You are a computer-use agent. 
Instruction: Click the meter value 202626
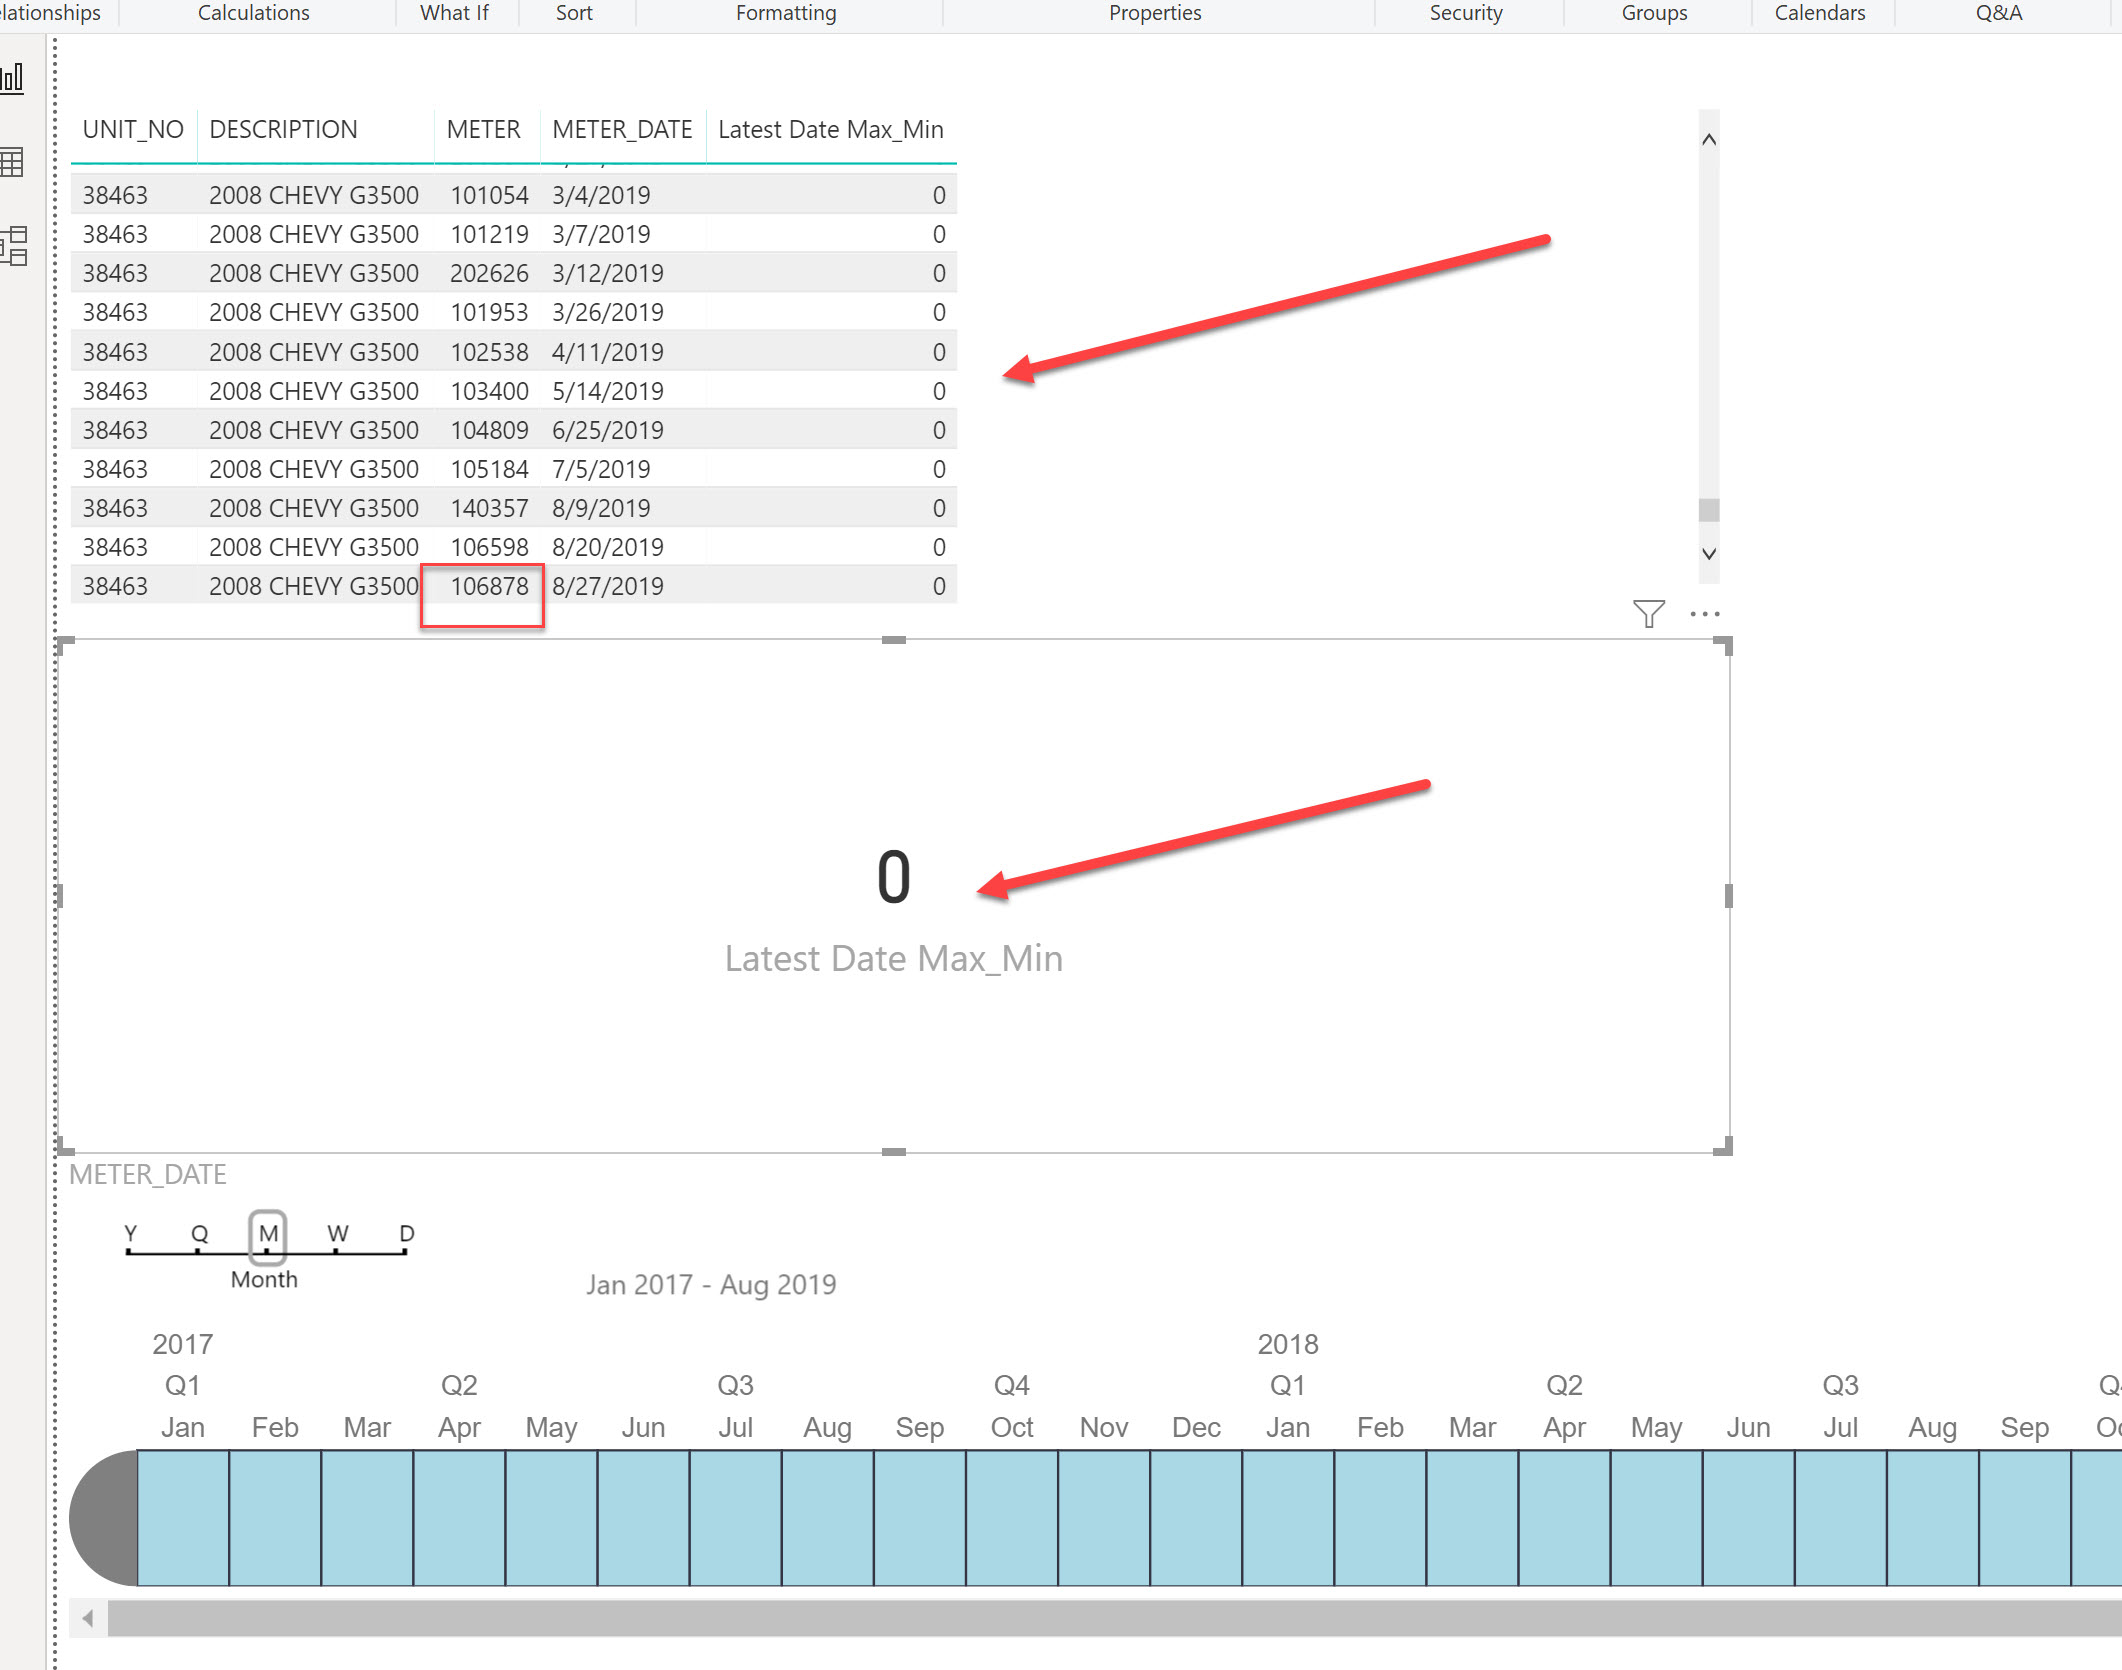pos(489,274)
